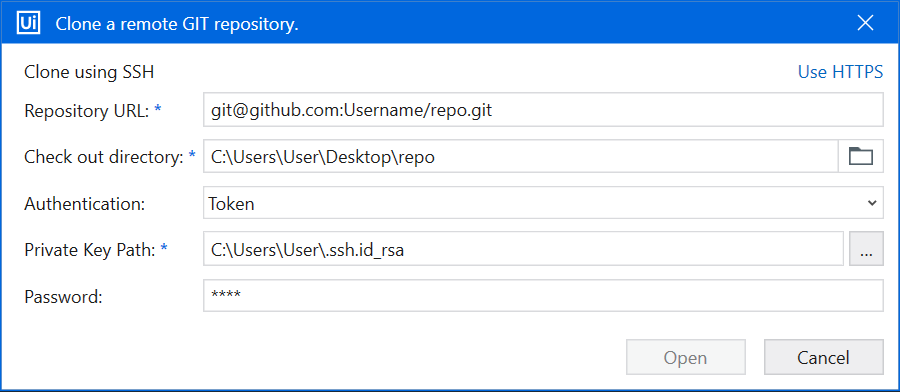Click the 'Check out directory:' label

coord(104,157)
